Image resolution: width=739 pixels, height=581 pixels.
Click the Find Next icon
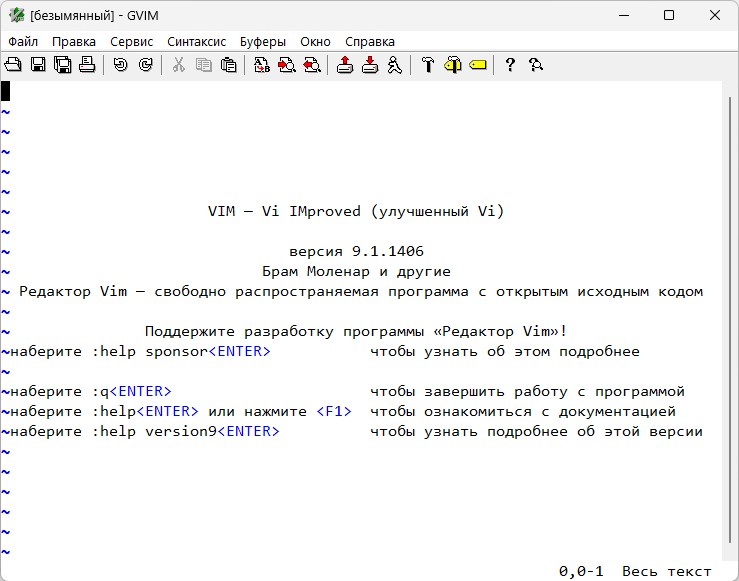point(287,65)
